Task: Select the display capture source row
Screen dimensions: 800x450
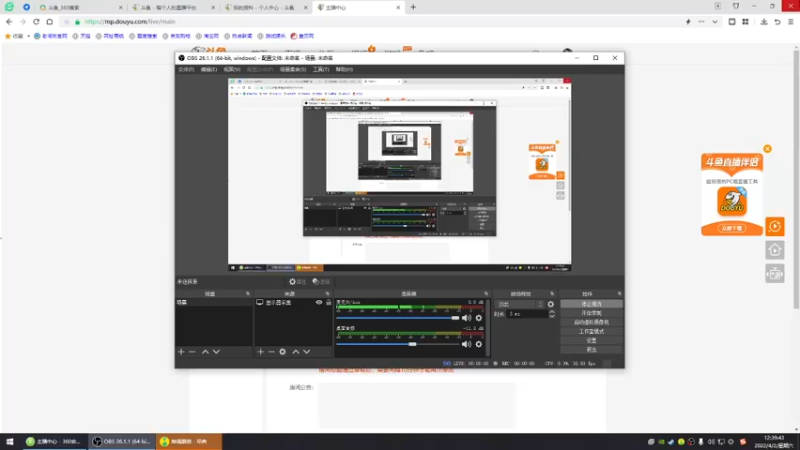Action: (293, 303)
